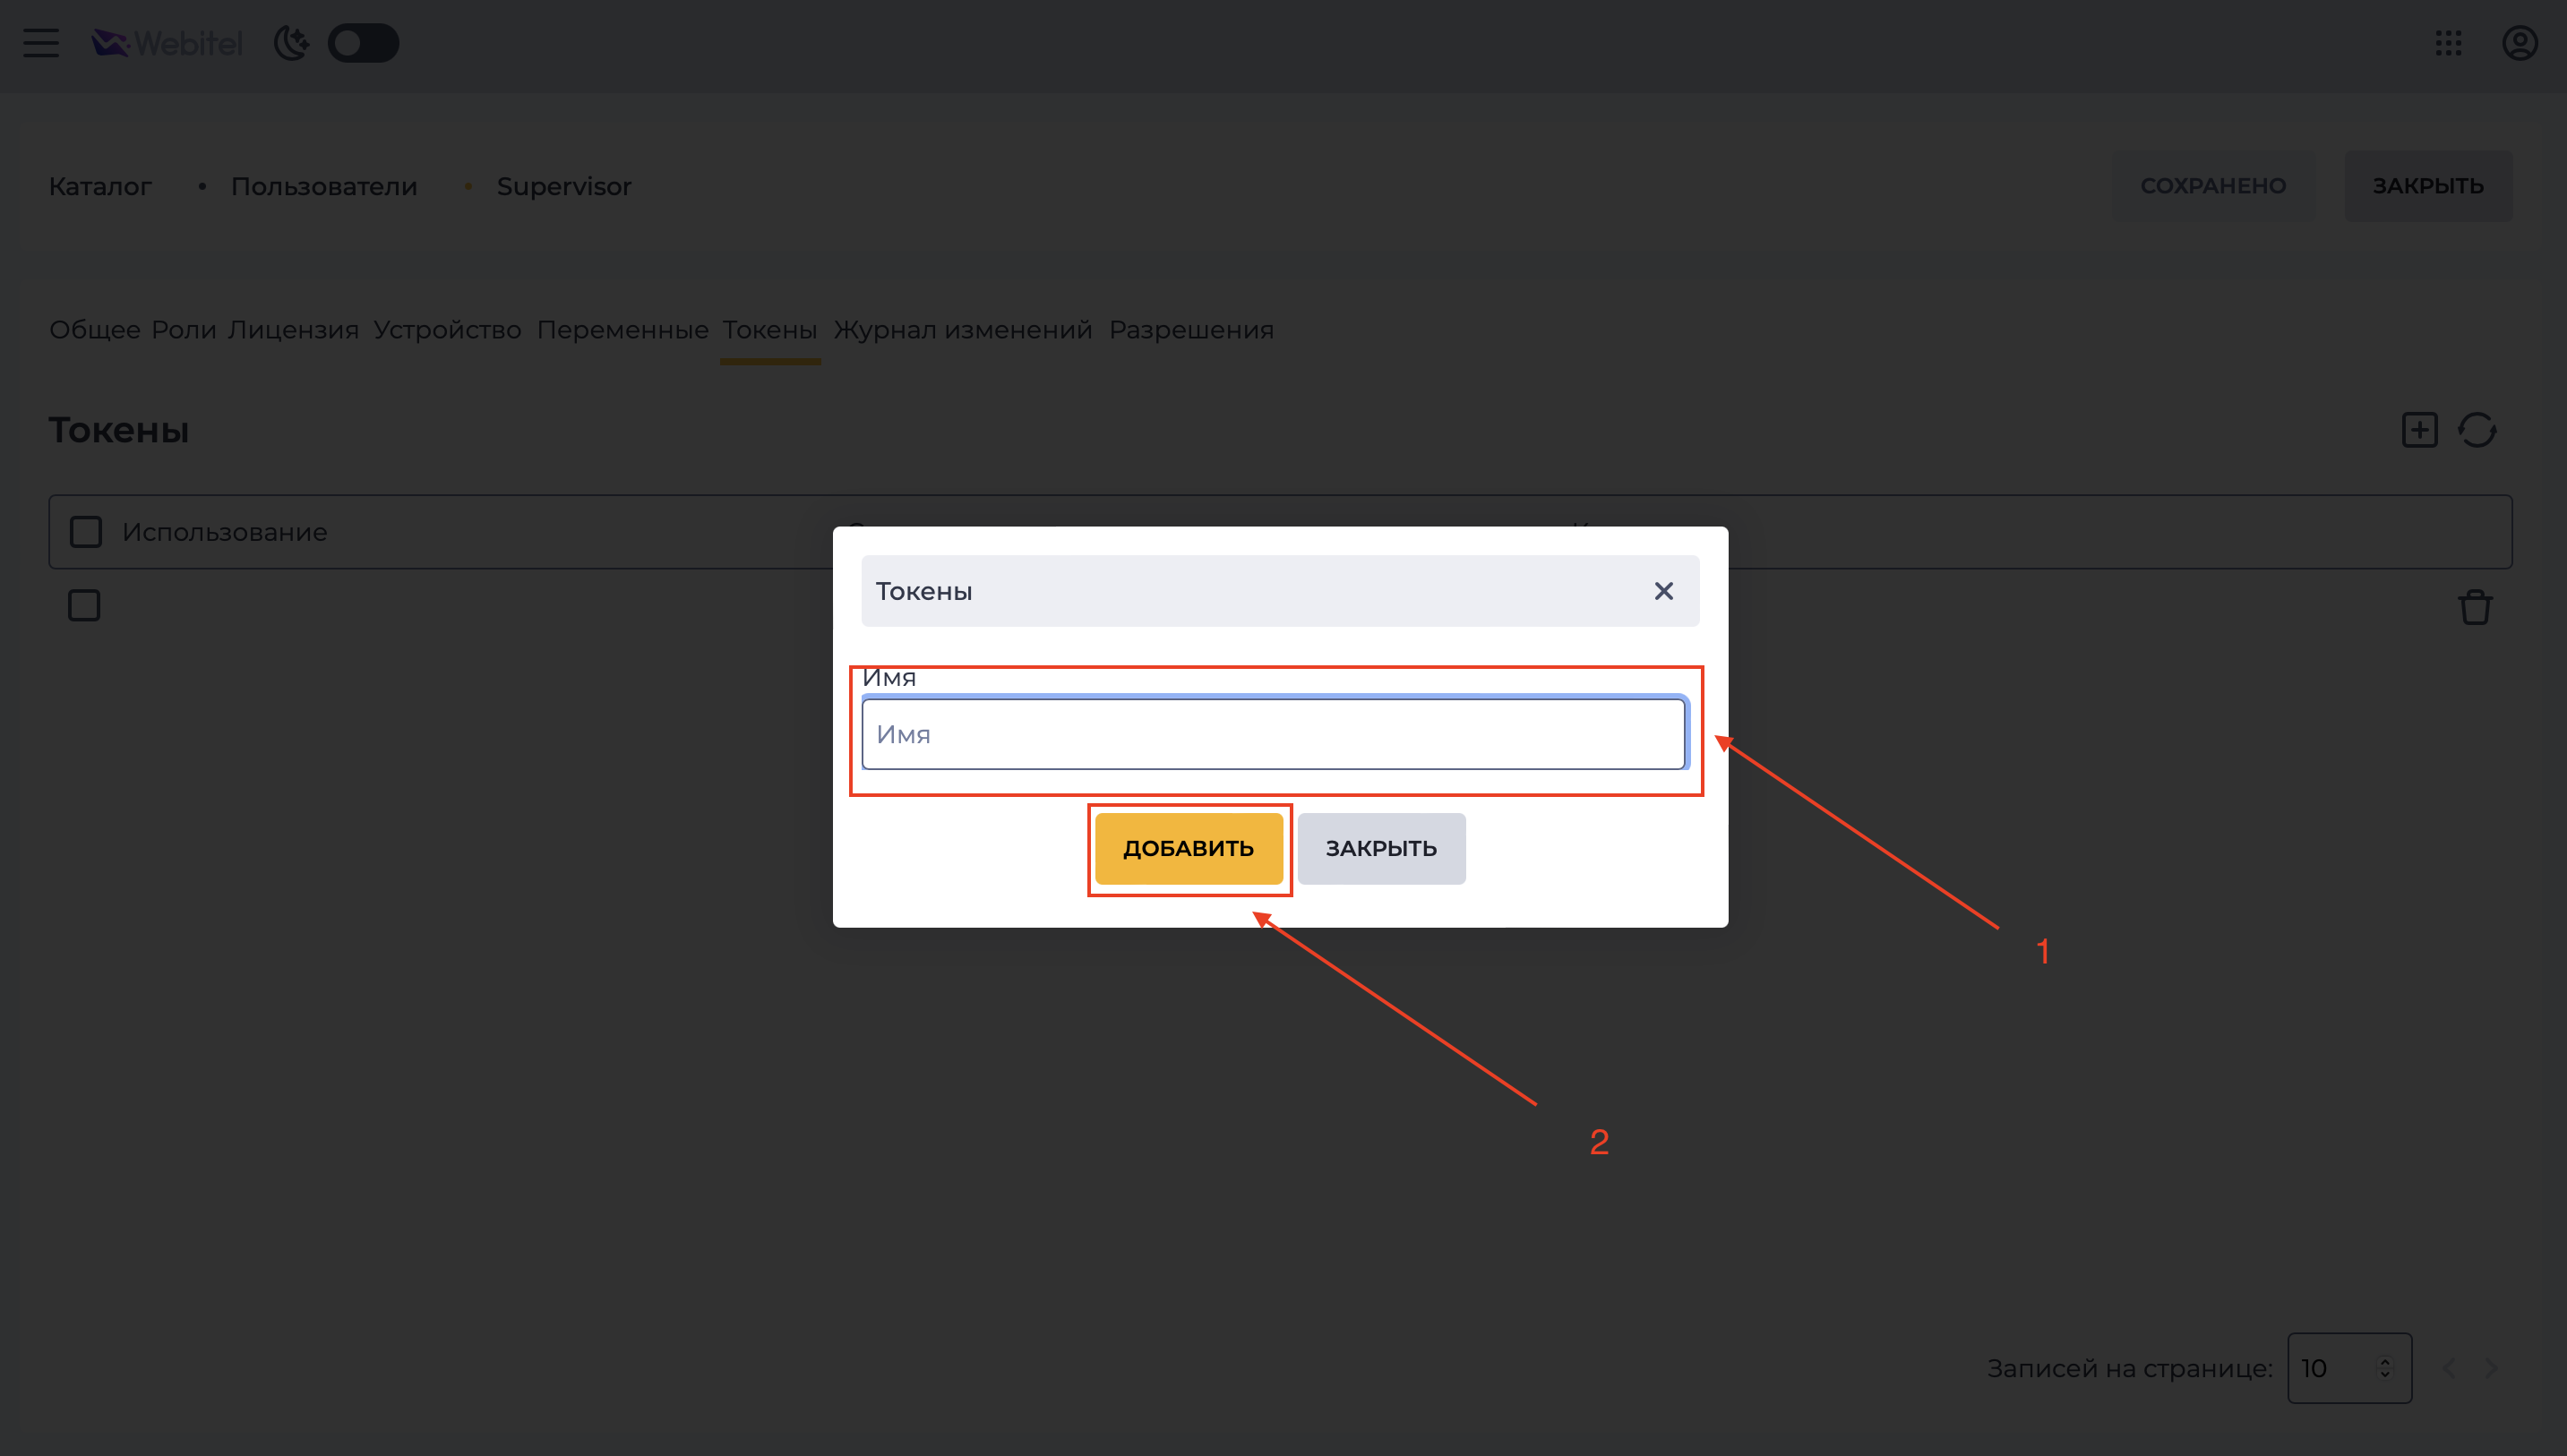Screen dimensions: 2567x1456
Task: Go to Пользователи breadcrumb
Action: click(x=324, y=186)
